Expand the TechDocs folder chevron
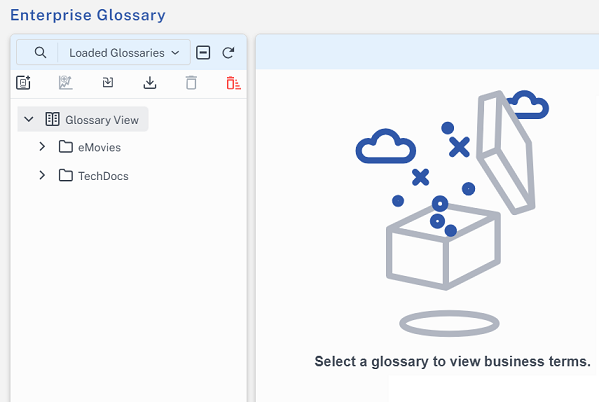599x402 pixels. pos(42,175)
